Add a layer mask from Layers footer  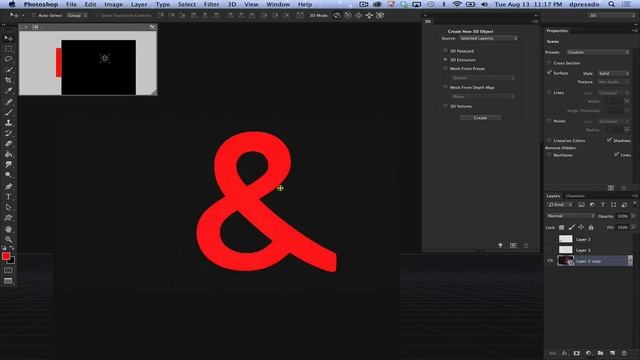pyautogui.click(x=576, y=353)
